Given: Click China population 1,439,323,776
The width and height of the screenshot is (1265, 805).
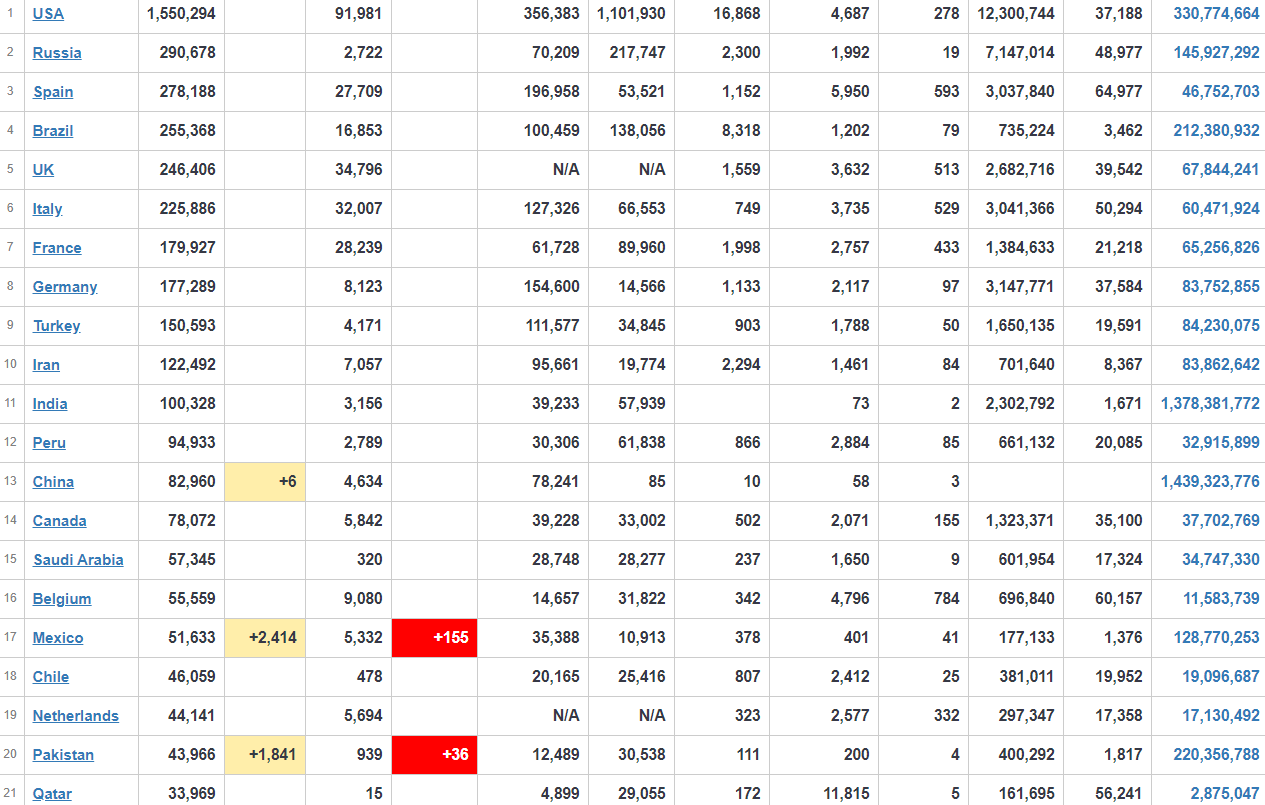Looking at the screenshot, I should tap(1210, 482).
